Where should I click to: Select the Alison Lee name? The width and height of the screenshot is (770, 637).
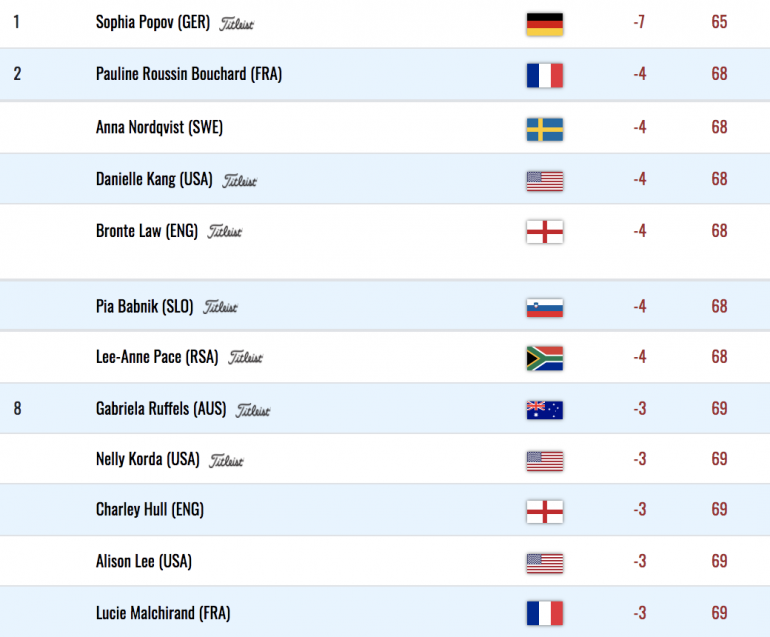143,561
